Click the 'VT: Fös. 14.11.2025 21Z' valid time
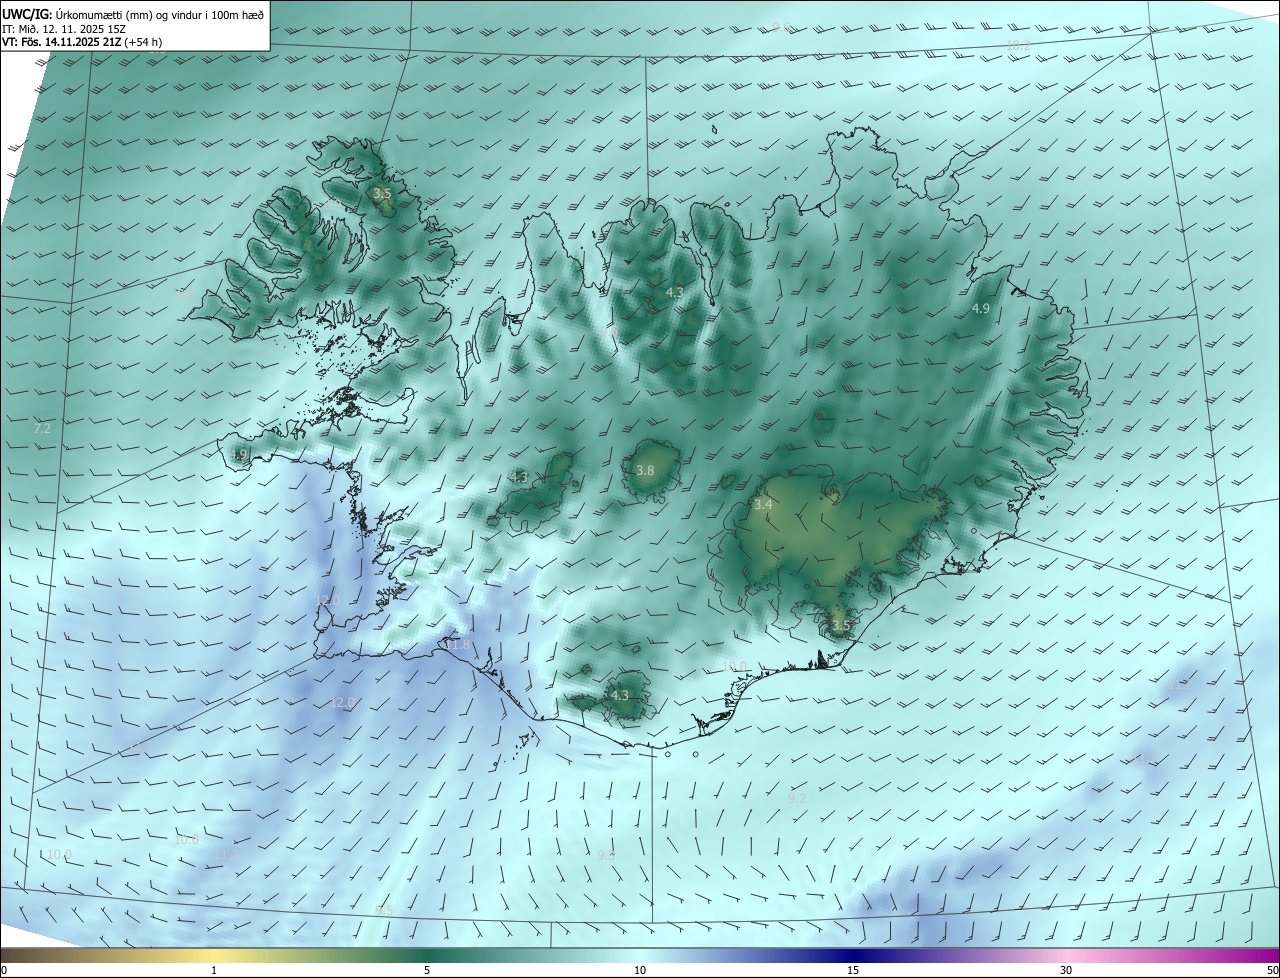The image size is (1280, 978). [x=62, y=43]
